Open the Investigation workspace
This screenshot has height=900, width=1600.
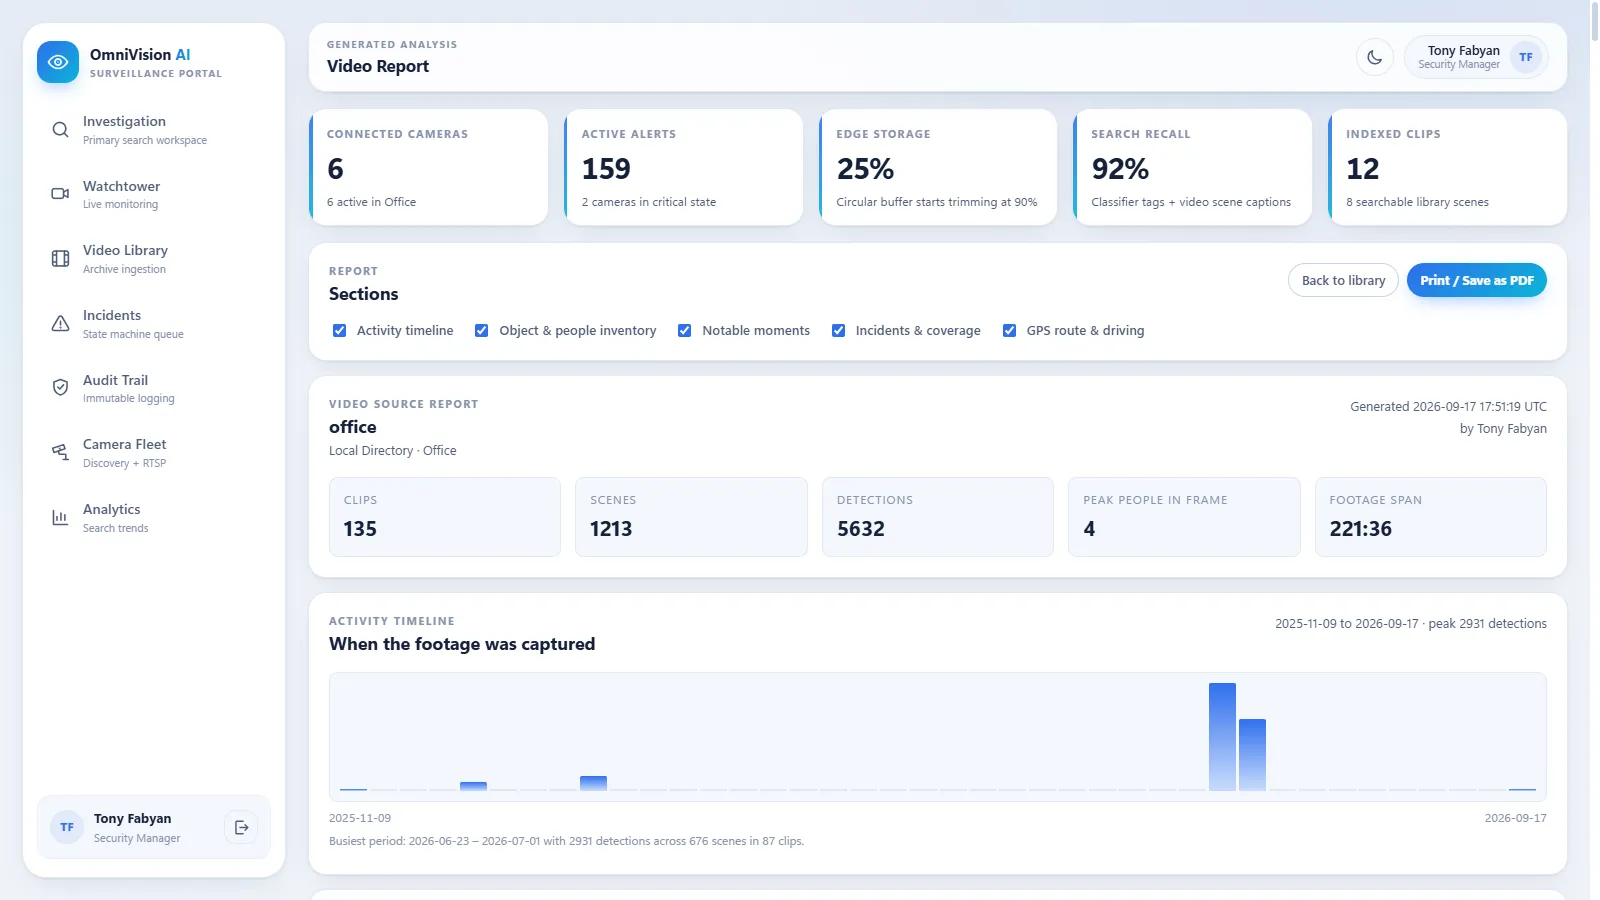pos(154,130)
